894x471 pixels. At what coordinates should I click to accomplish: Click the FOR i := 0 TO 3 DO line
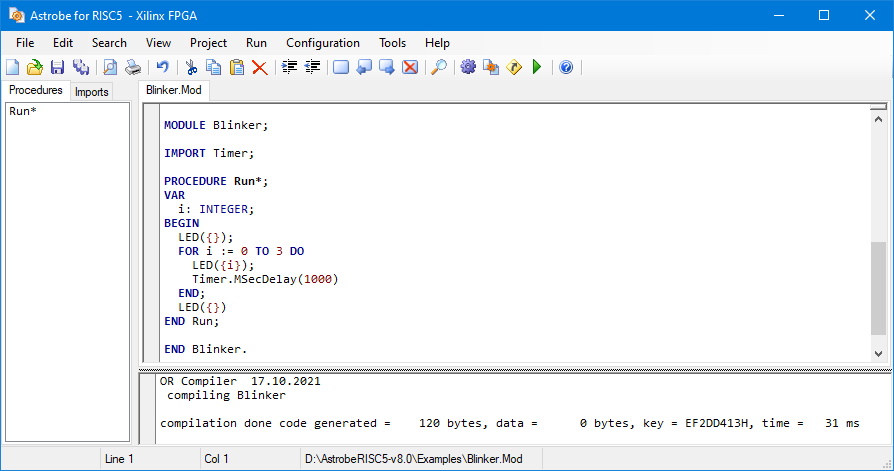[241, 251]
